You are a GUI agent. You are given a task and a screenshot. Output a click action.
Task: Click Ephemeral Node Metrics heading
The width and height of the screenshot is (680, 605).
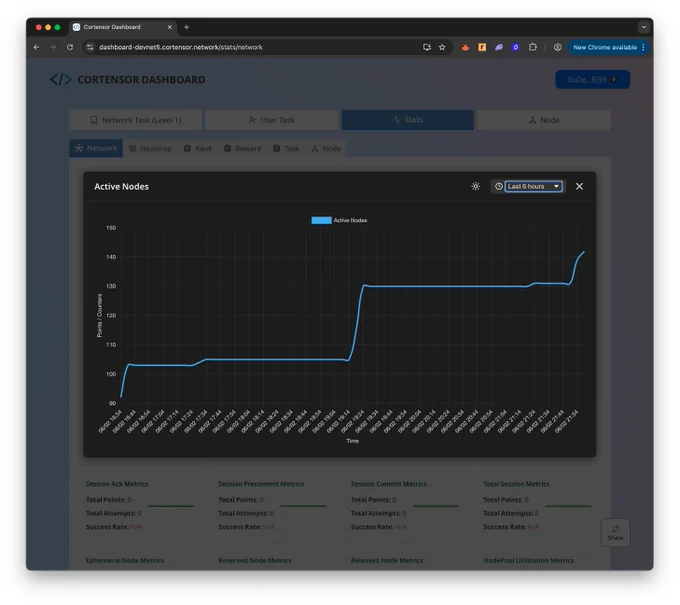(125, 561)
